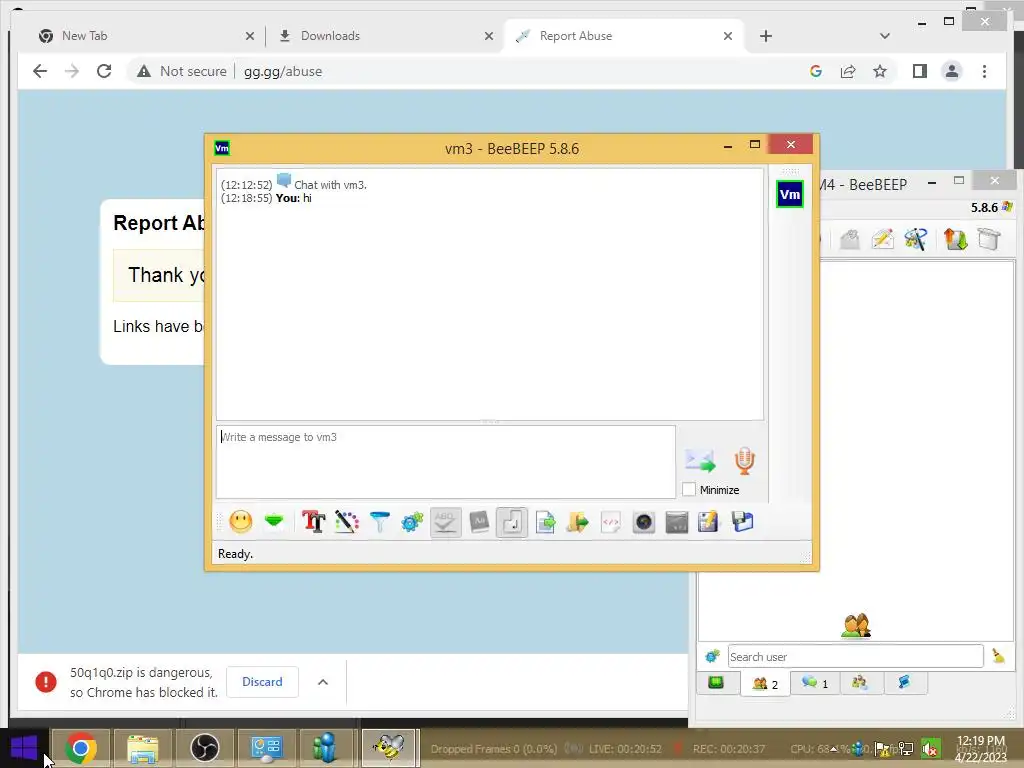Image resolution: width=1024 pixels, height=768 pixels.
Task: Click the notepad with pencil icon
Action: 709,522
